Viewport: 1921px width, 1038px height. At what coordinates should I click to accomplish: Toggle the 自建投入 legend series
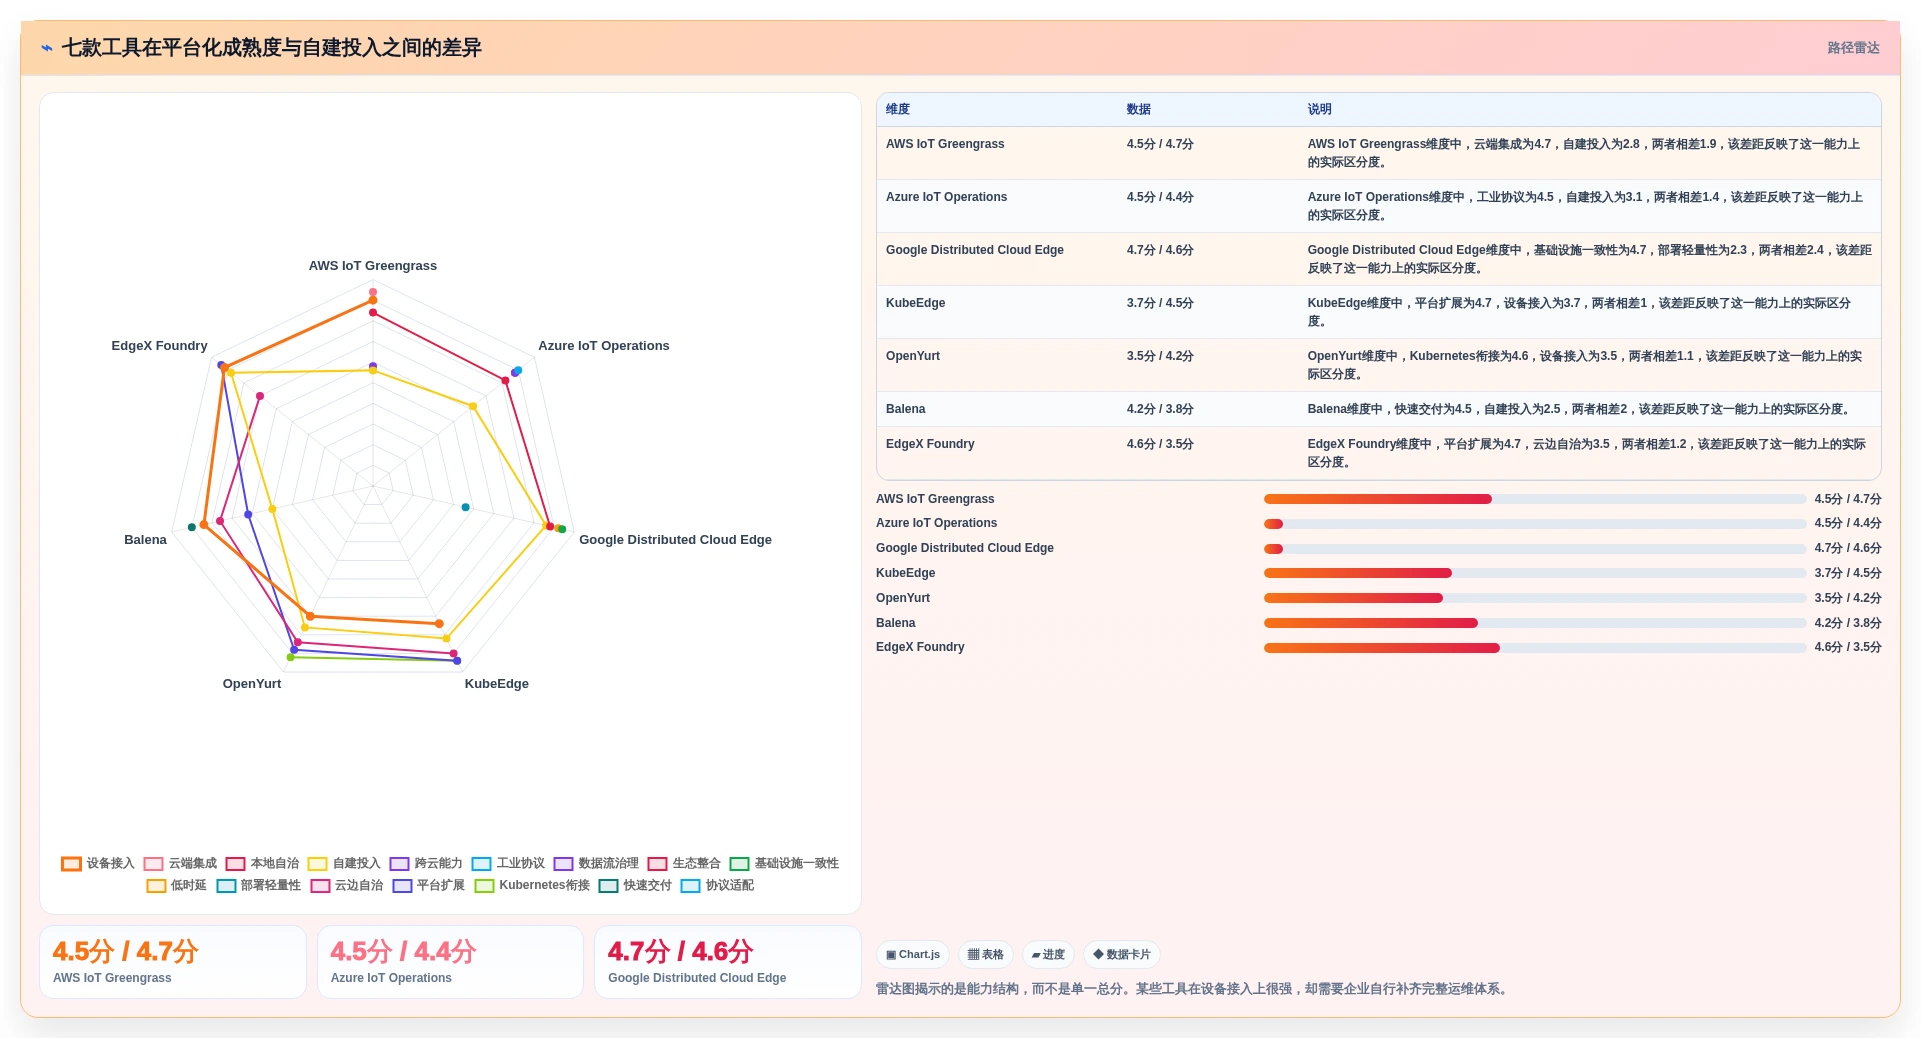coord(344,863)
